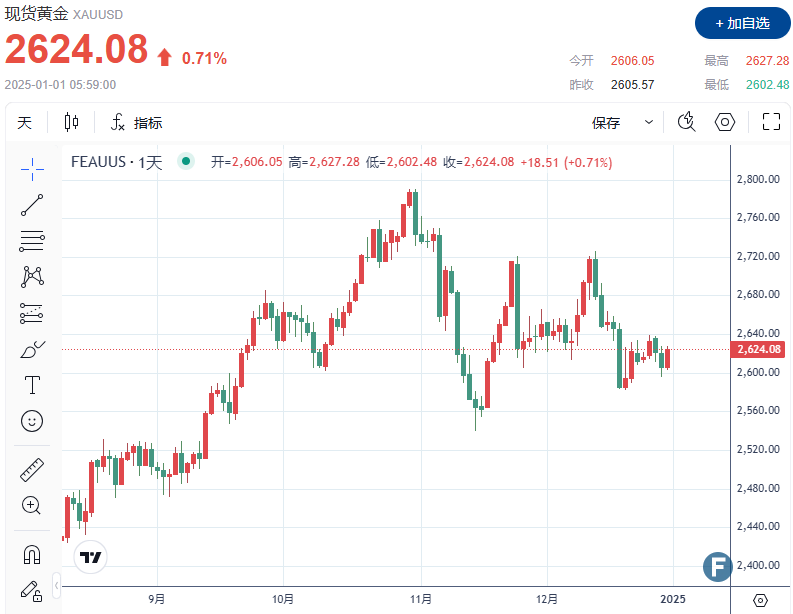Choose the brush drawing tool
The width and height of the screenshot is (793, 614).
point(32,349)
